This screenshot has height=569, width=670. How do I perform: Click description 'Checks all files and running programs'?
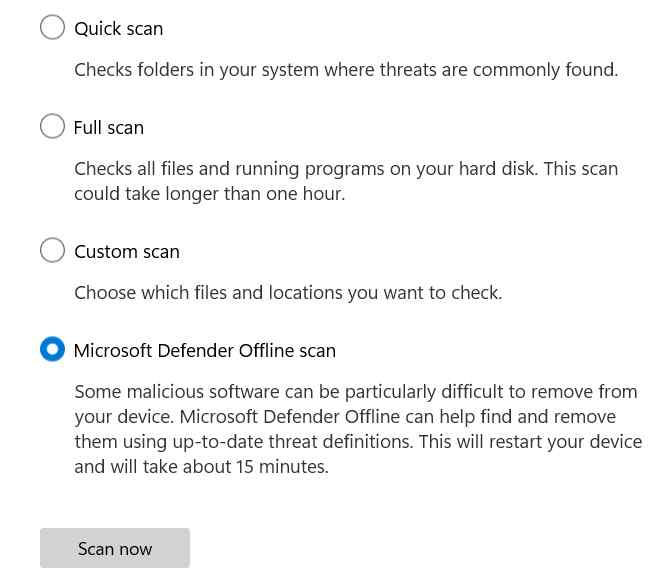(x=346, y=181)
